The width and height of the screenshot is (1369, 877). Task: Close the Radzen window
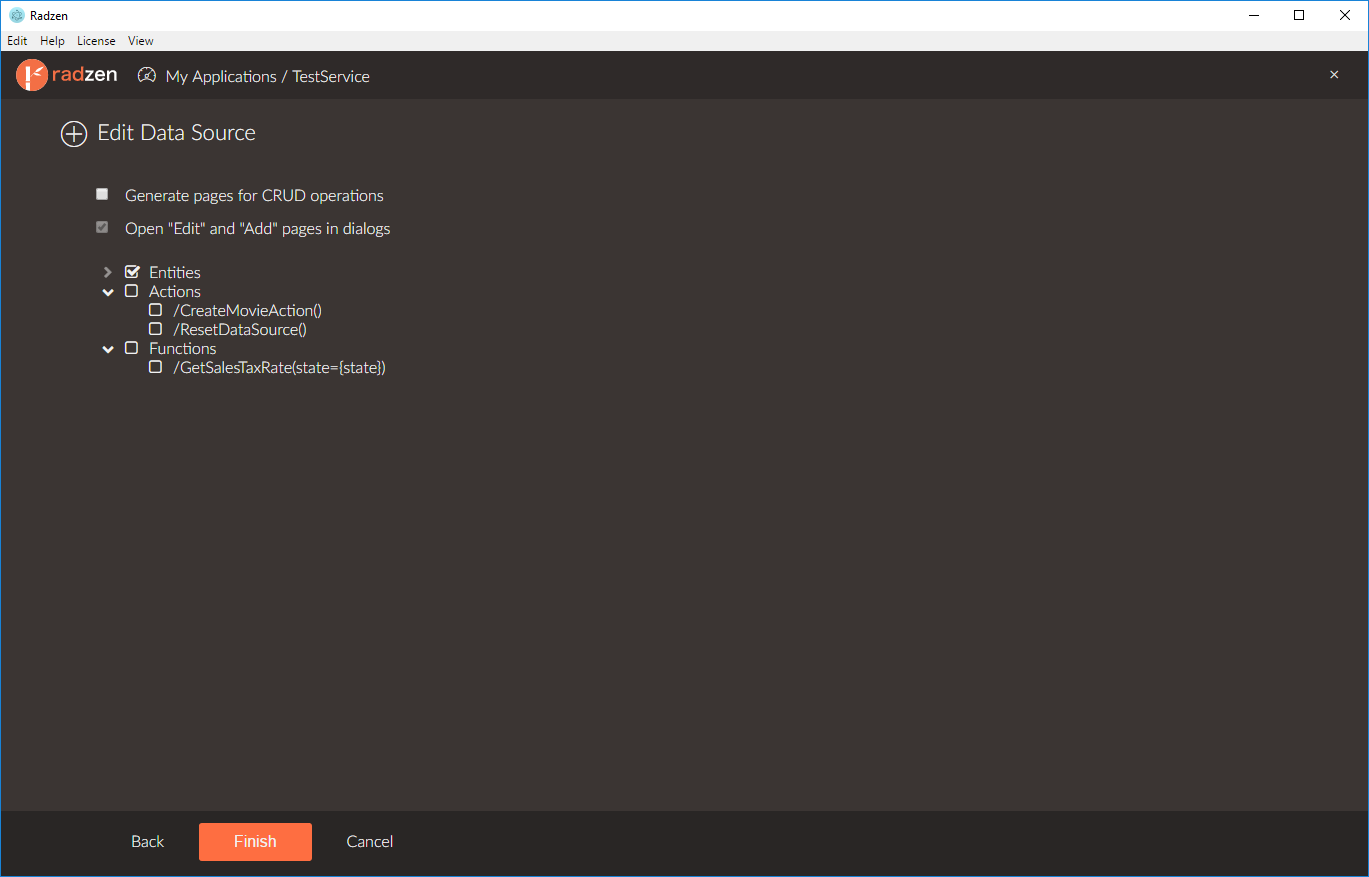(1345, 15)
